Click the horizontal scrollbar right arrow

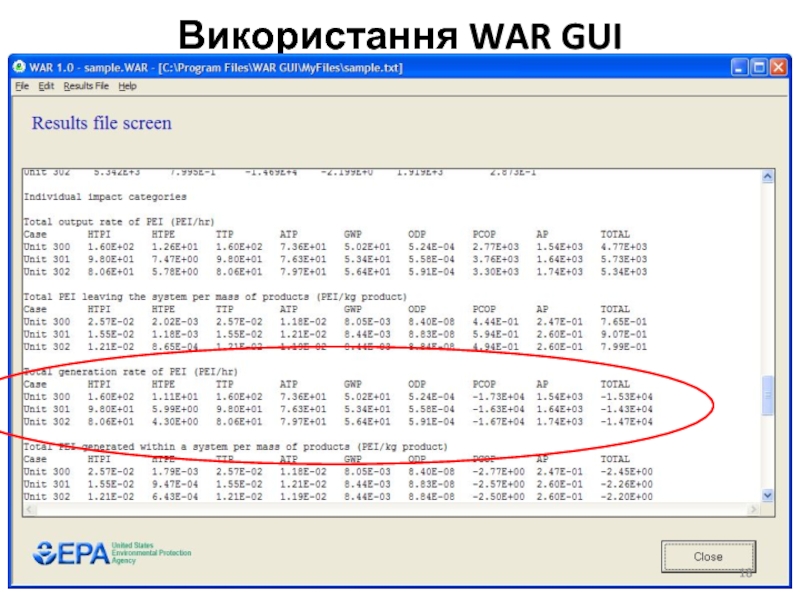click(754, 509)
